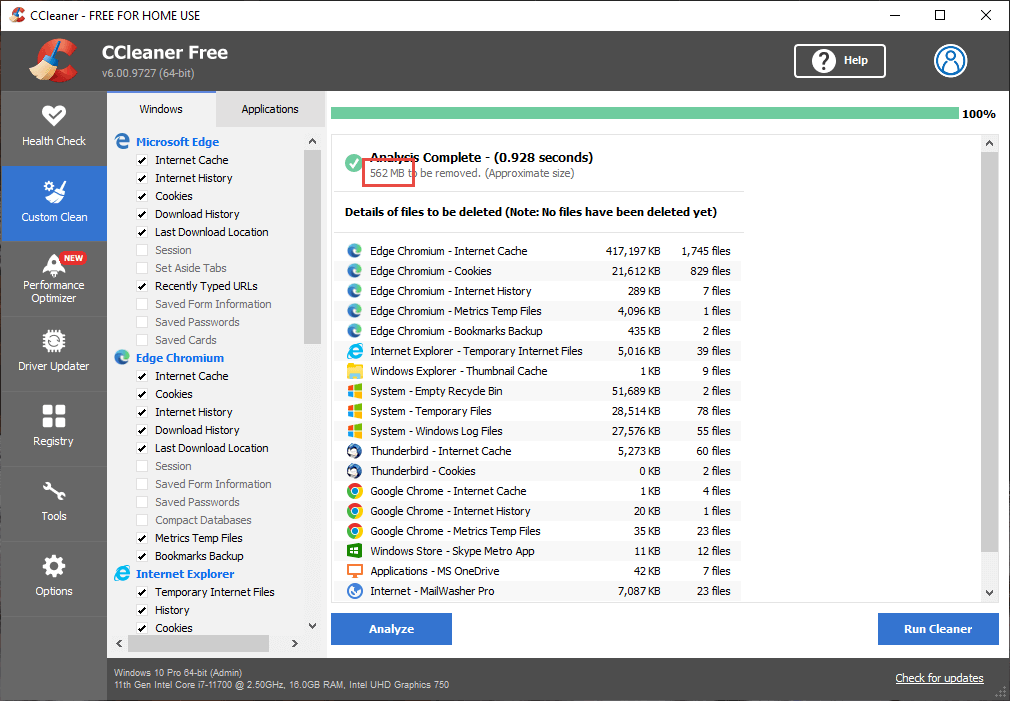Click the Internet Explorer icon in Temporary Internet Files row
This screenshot has height=701, width=1010.
tap(354, 351)
